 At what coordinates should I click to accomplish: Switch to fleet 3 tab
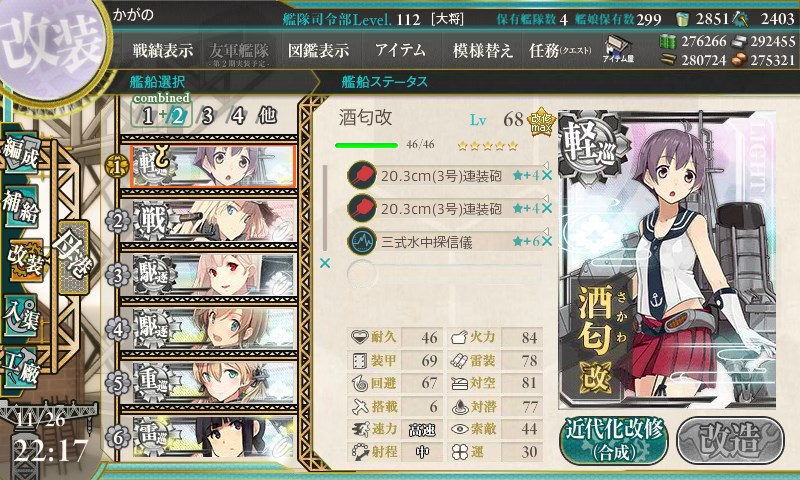207,116
